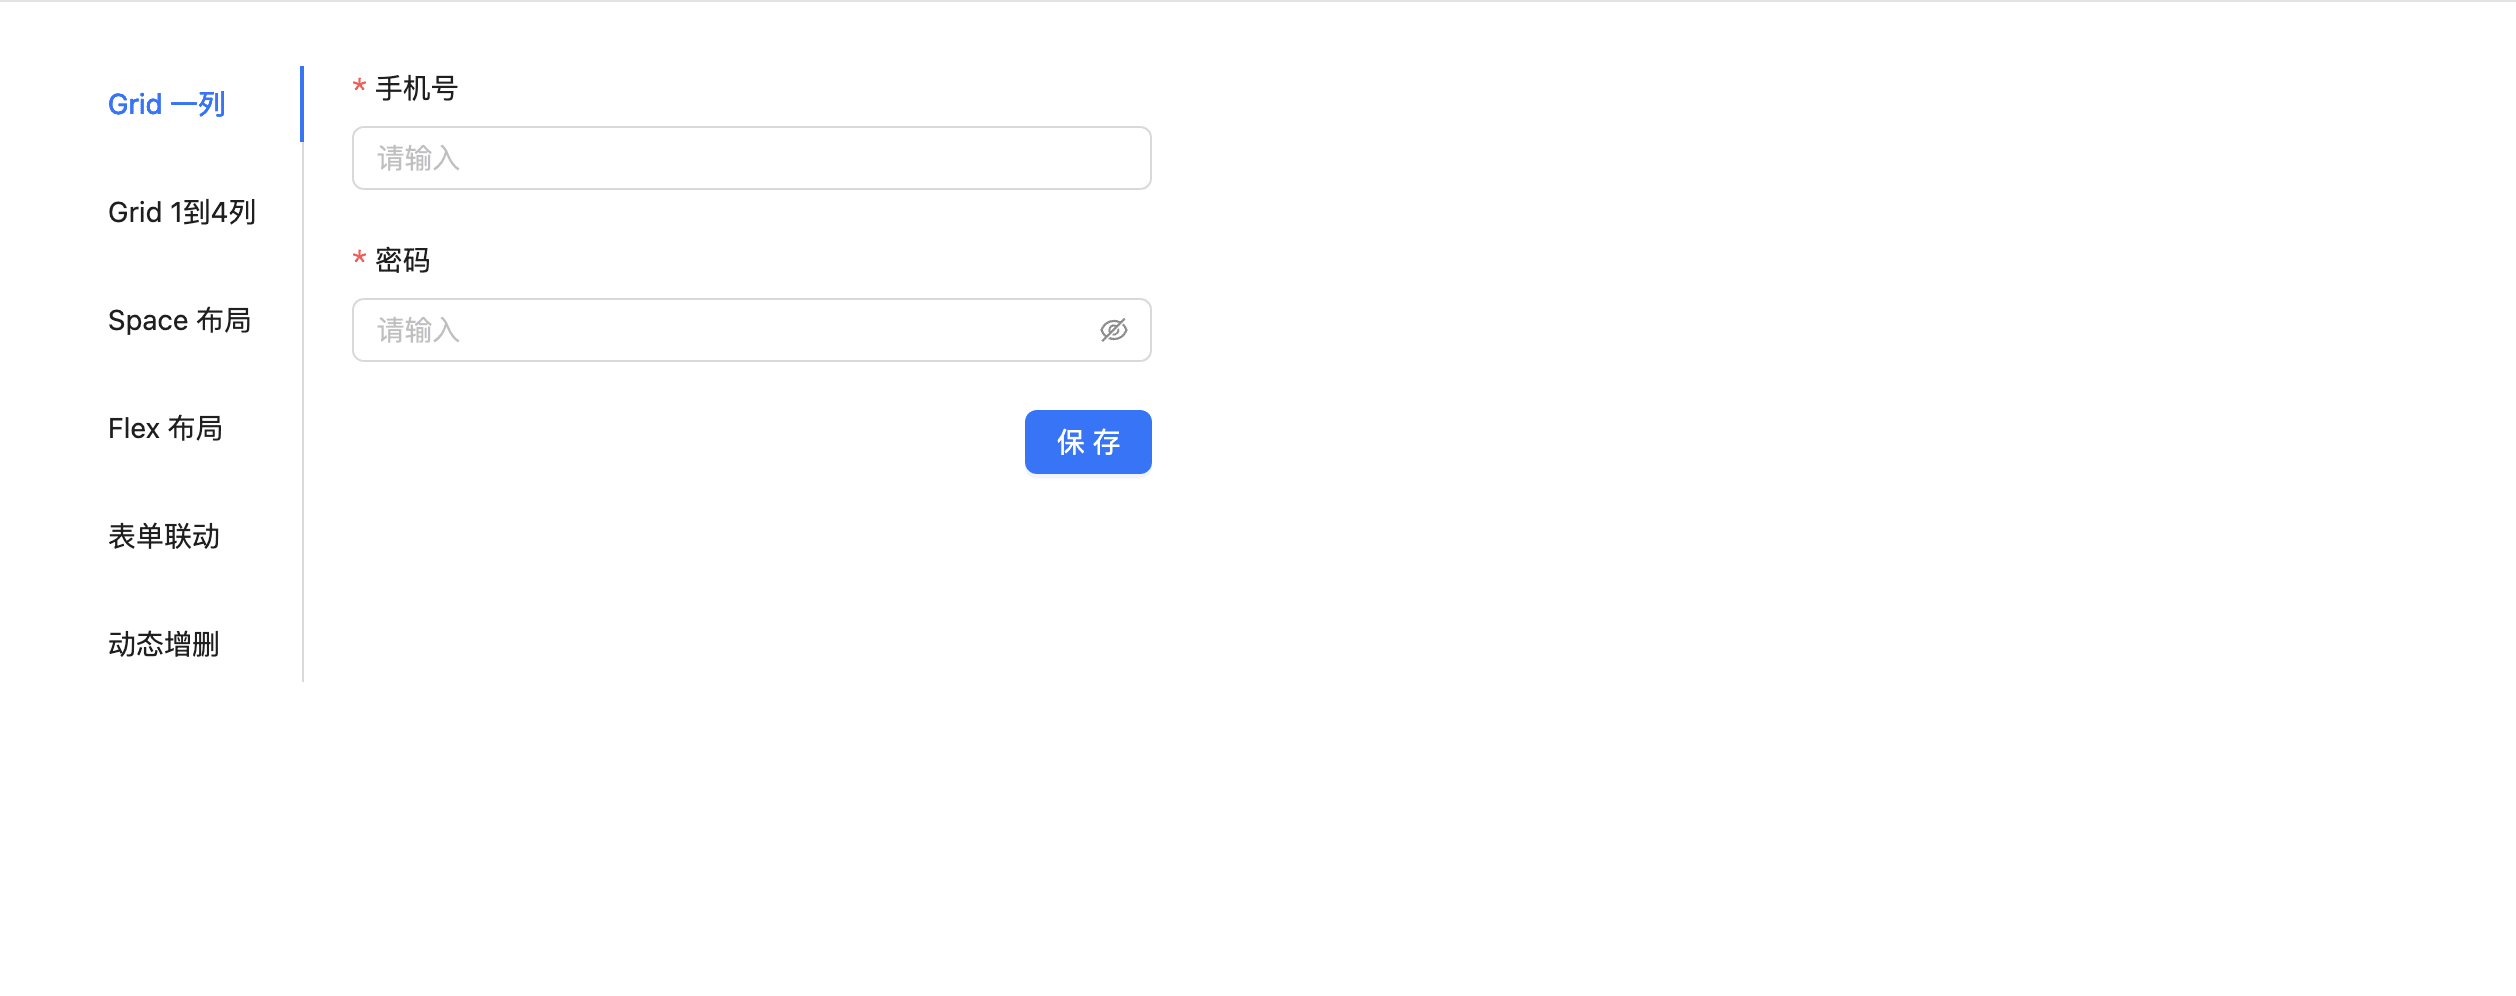Switch to the 'Grid 1到4列' tab
Image resolution: width=2516 pixels, height=996 pixels.
182,212
